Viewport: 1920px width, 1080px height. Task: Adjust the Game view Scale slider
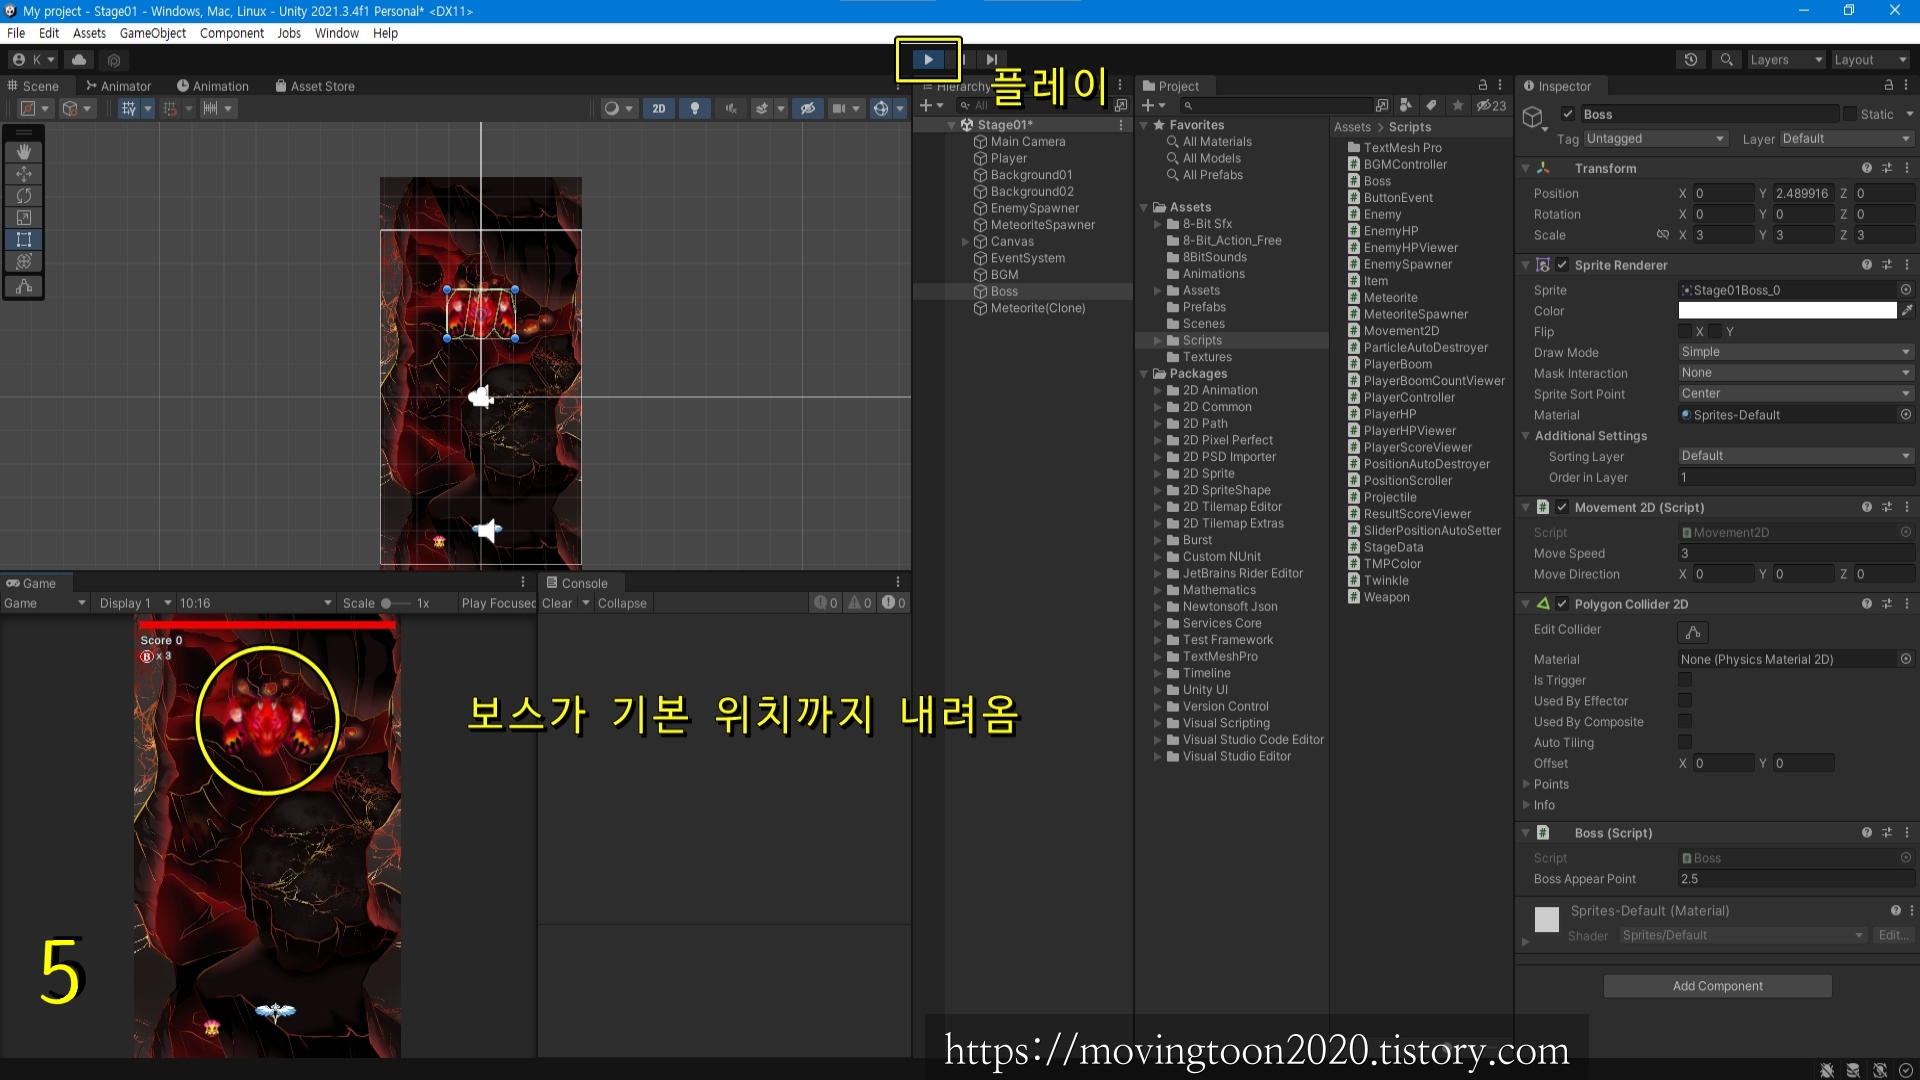tap(395, 603)
